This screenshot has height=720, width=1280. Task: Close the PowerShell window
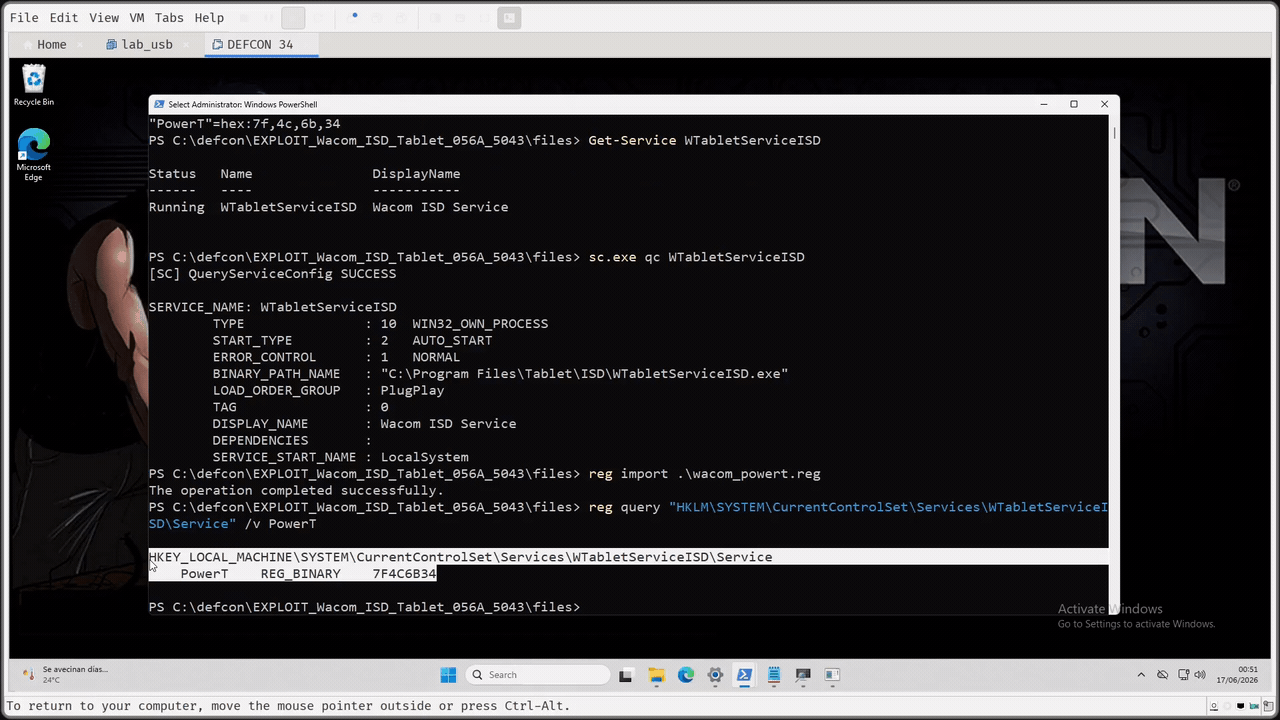tap(1104, 104)
